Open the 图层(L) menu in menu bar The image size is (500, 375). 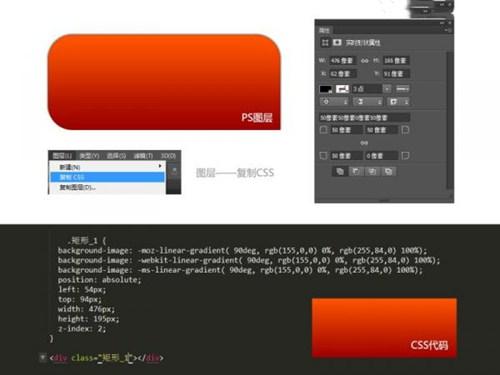[x=62, y=156]
